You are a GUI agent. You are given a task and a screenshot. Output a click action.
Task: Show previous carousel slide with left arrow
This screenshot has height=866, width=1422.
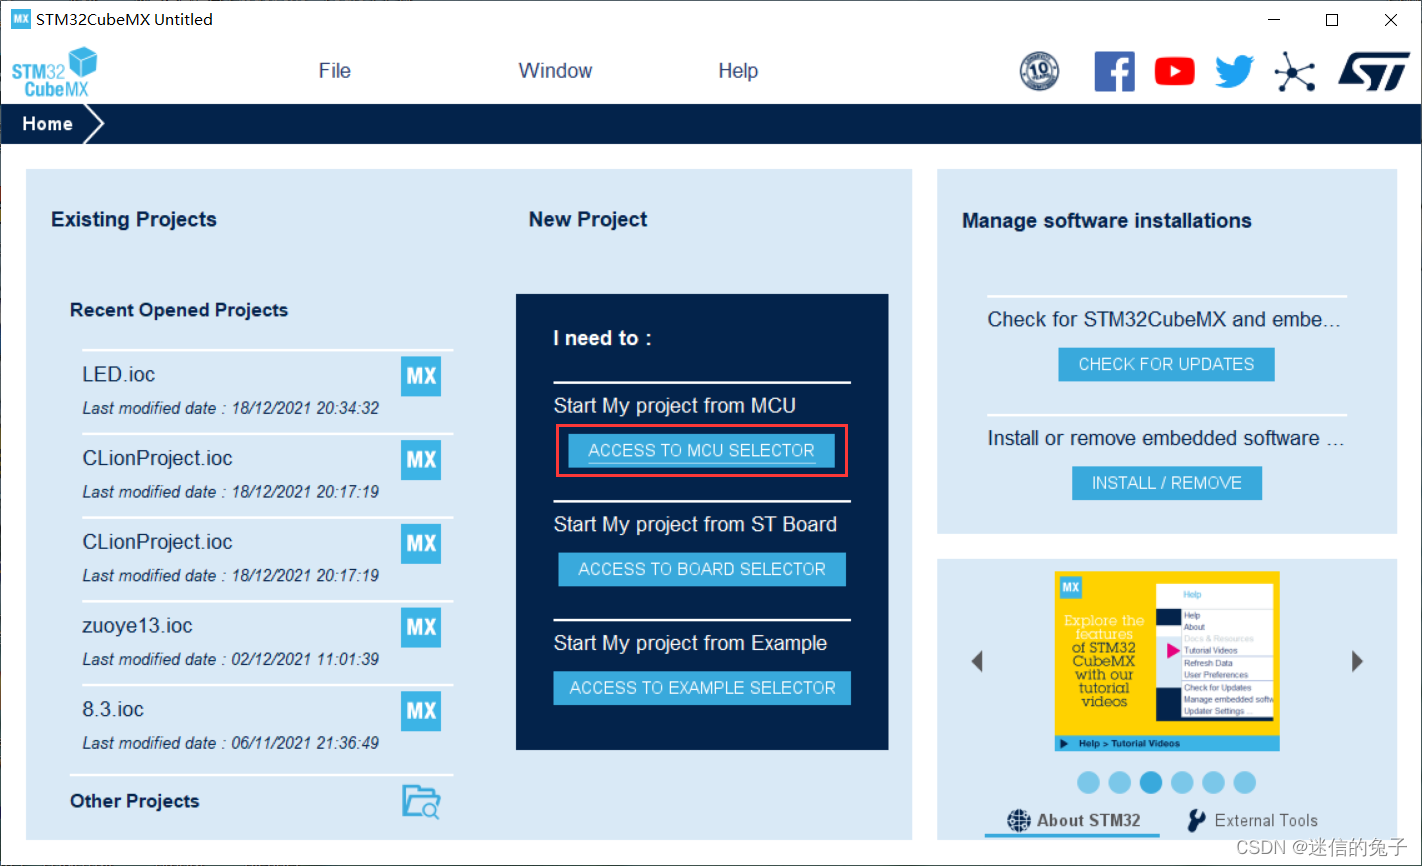point(977,661)
